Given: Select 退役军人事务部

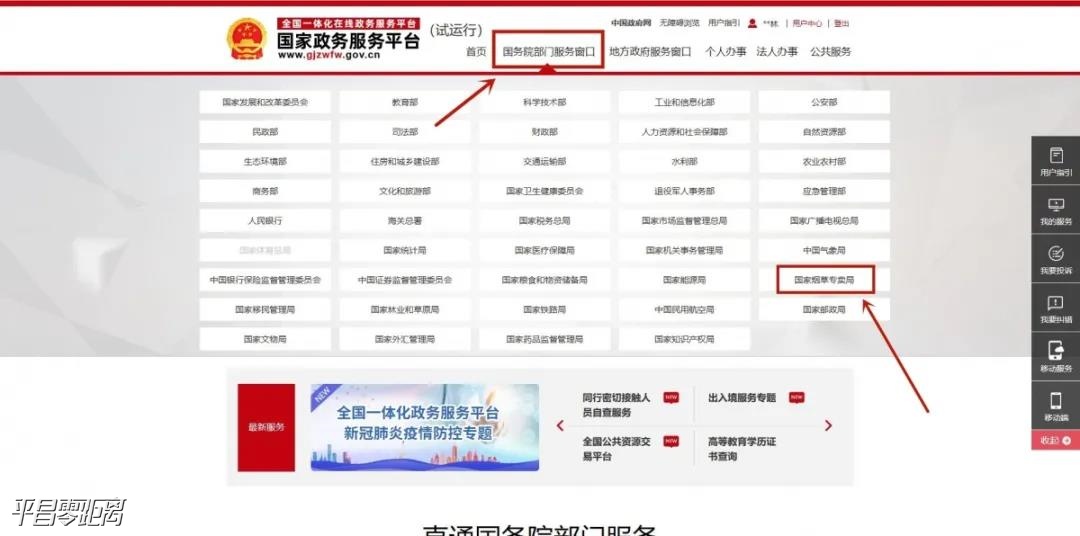Looking at the screenshot, I should 685,191.
